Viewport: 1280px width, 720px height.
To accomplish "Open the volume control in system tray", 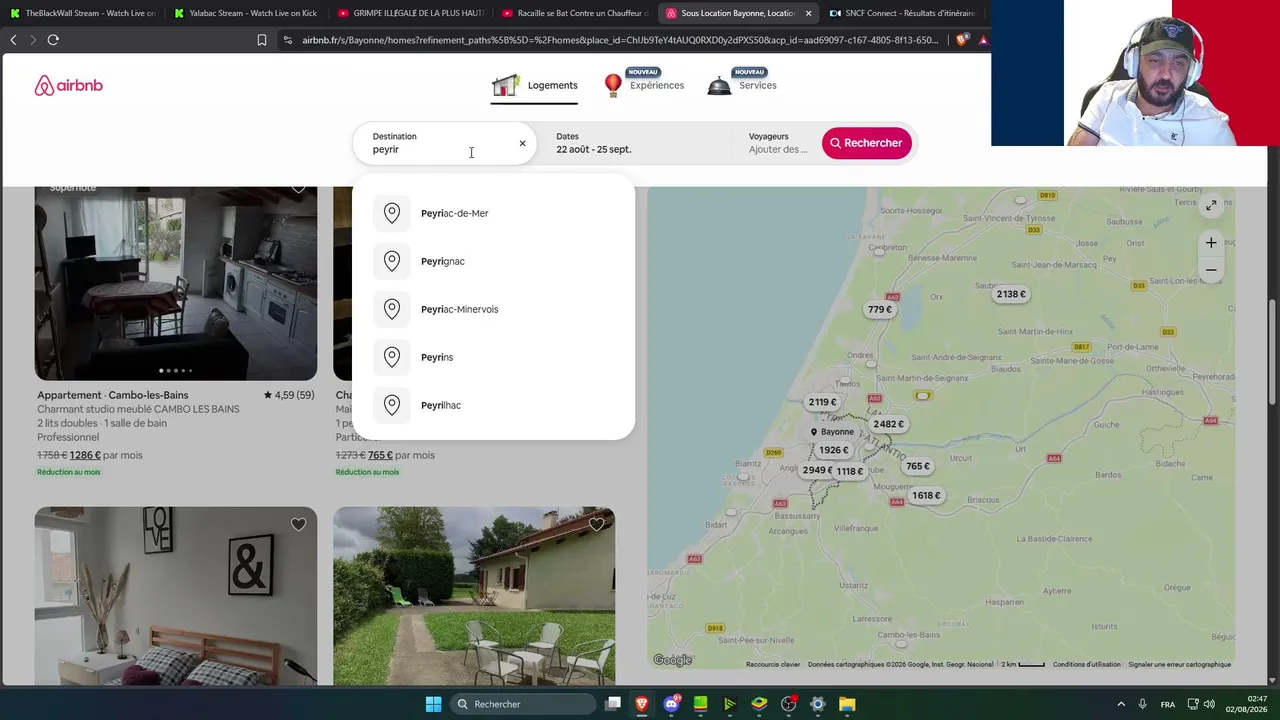I will (x=1209, y=704).
